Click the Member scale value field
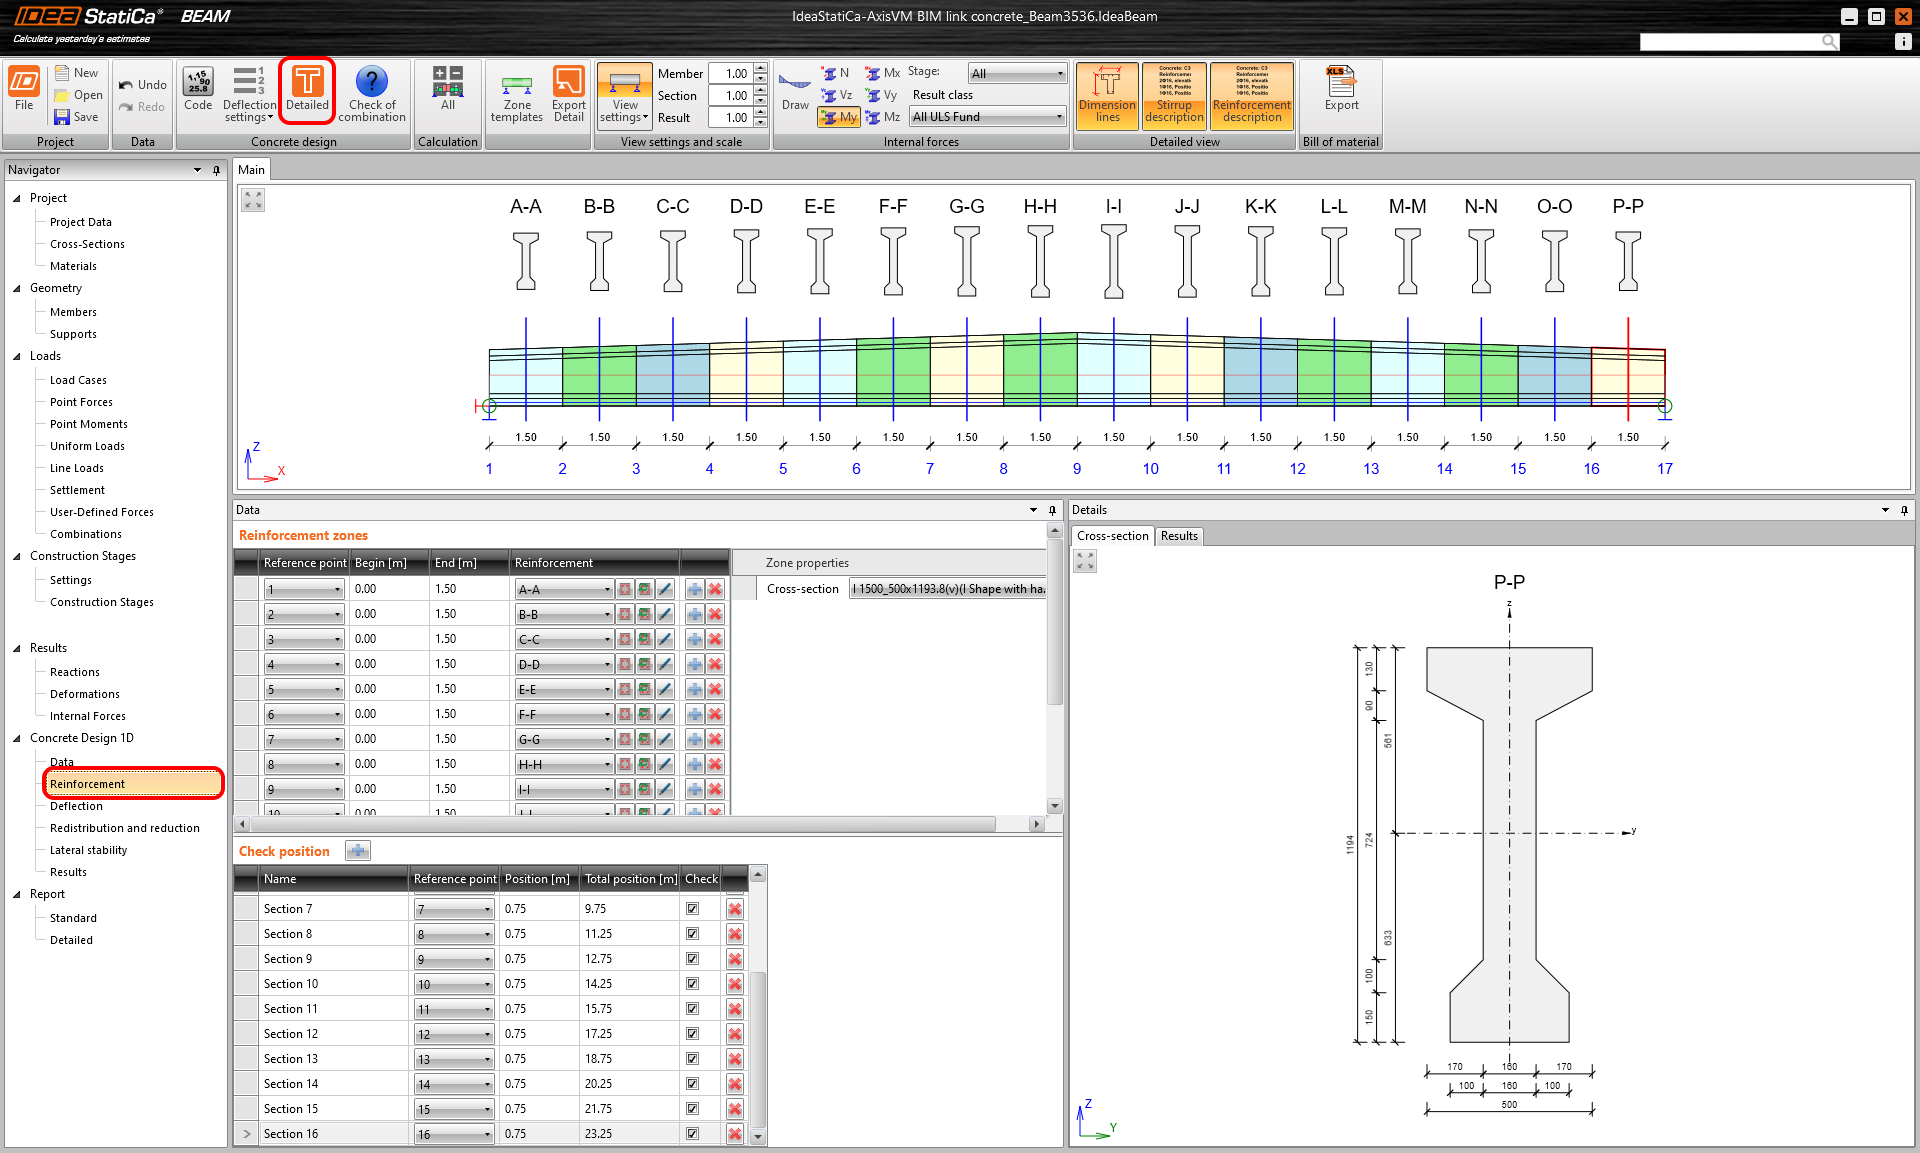The width and height of the screenshot is (1920, 1153). point(730,73)
